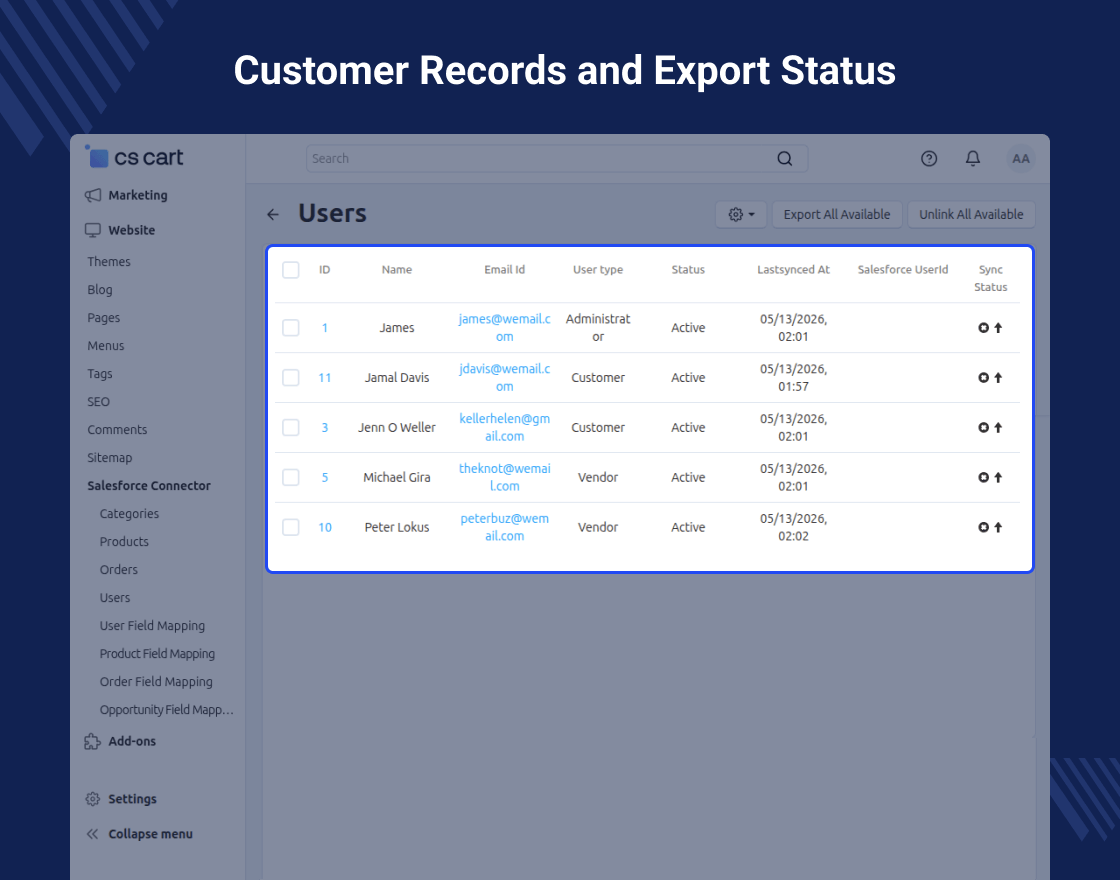Screen dimensions: 1120x880
Task: Open Order Field Mapping
Action: point(156,681)
